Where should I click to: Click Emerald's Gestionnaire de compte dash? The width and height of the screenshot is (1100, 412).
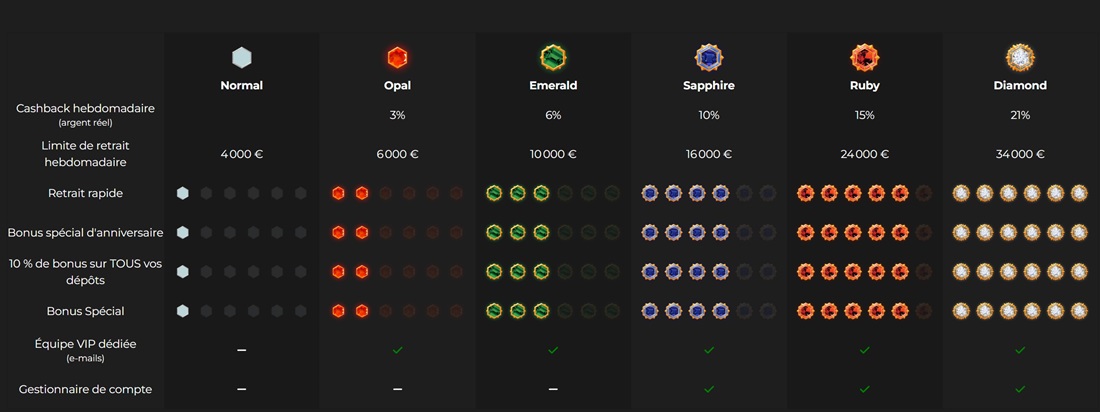pyautogui.click(x=553, y=389)
